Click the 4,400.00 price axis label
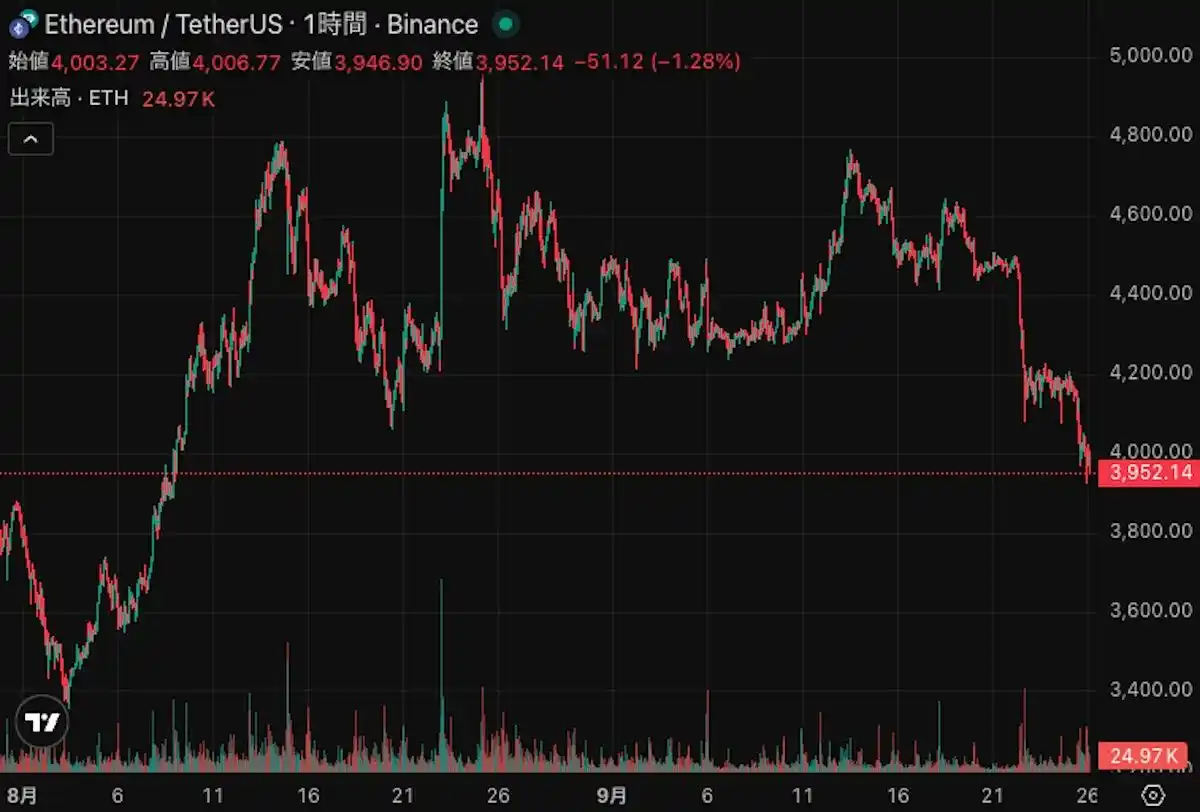This screenshot has width=1200, height=812. point(1151,293)
